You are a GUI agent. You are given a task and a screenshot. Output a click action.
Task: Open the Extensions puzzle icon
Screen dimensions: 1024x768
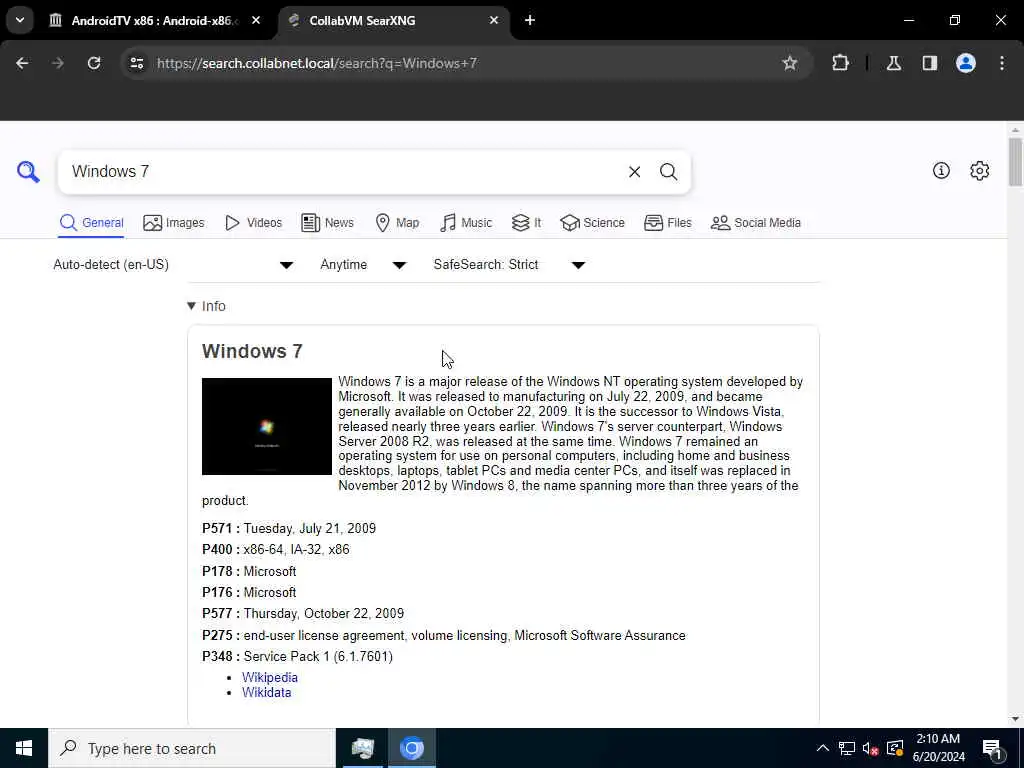click(840, 63)
